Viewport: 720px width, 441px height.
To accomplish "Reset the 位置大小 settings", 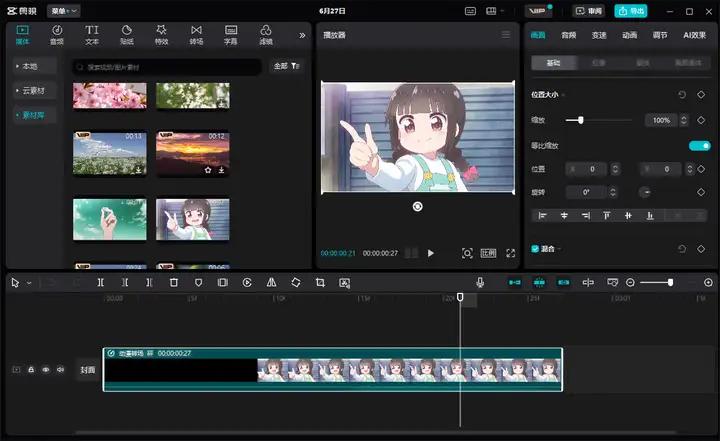I will coord(682,94).
